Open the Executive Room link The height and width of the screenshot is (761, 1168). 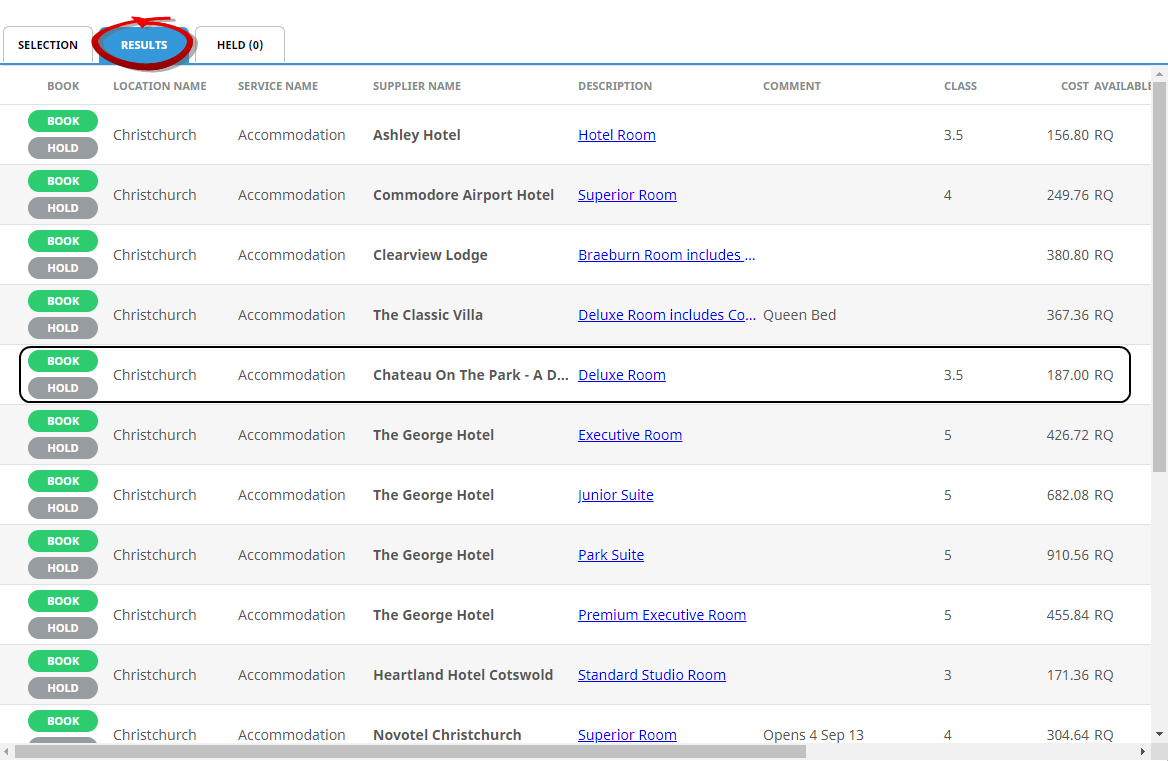coord(630,435)
